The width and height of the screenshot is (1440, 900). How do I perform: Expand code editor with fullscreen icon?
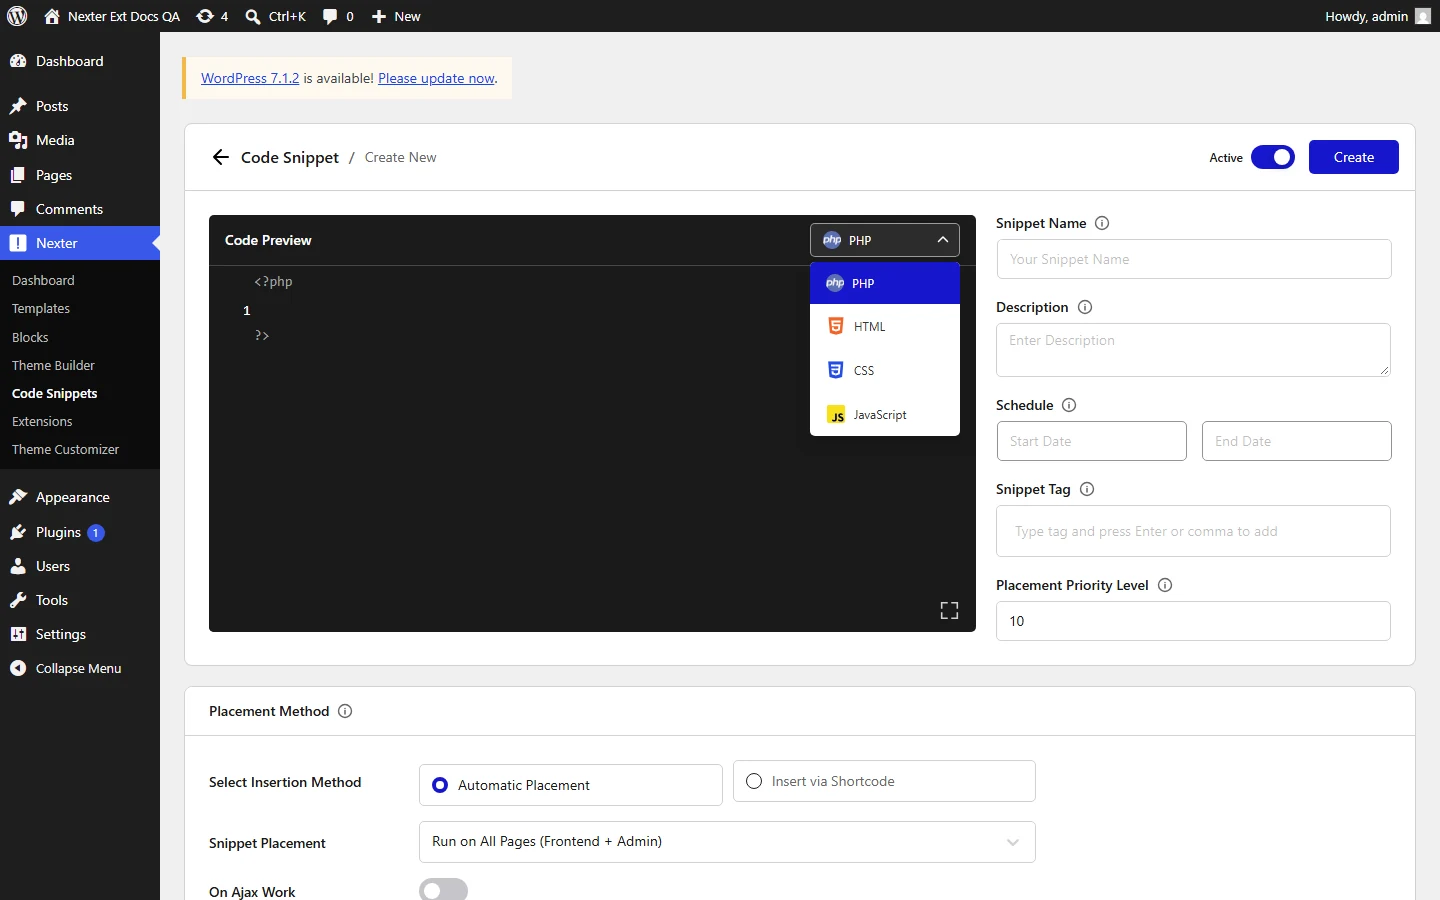coord(949,611)
